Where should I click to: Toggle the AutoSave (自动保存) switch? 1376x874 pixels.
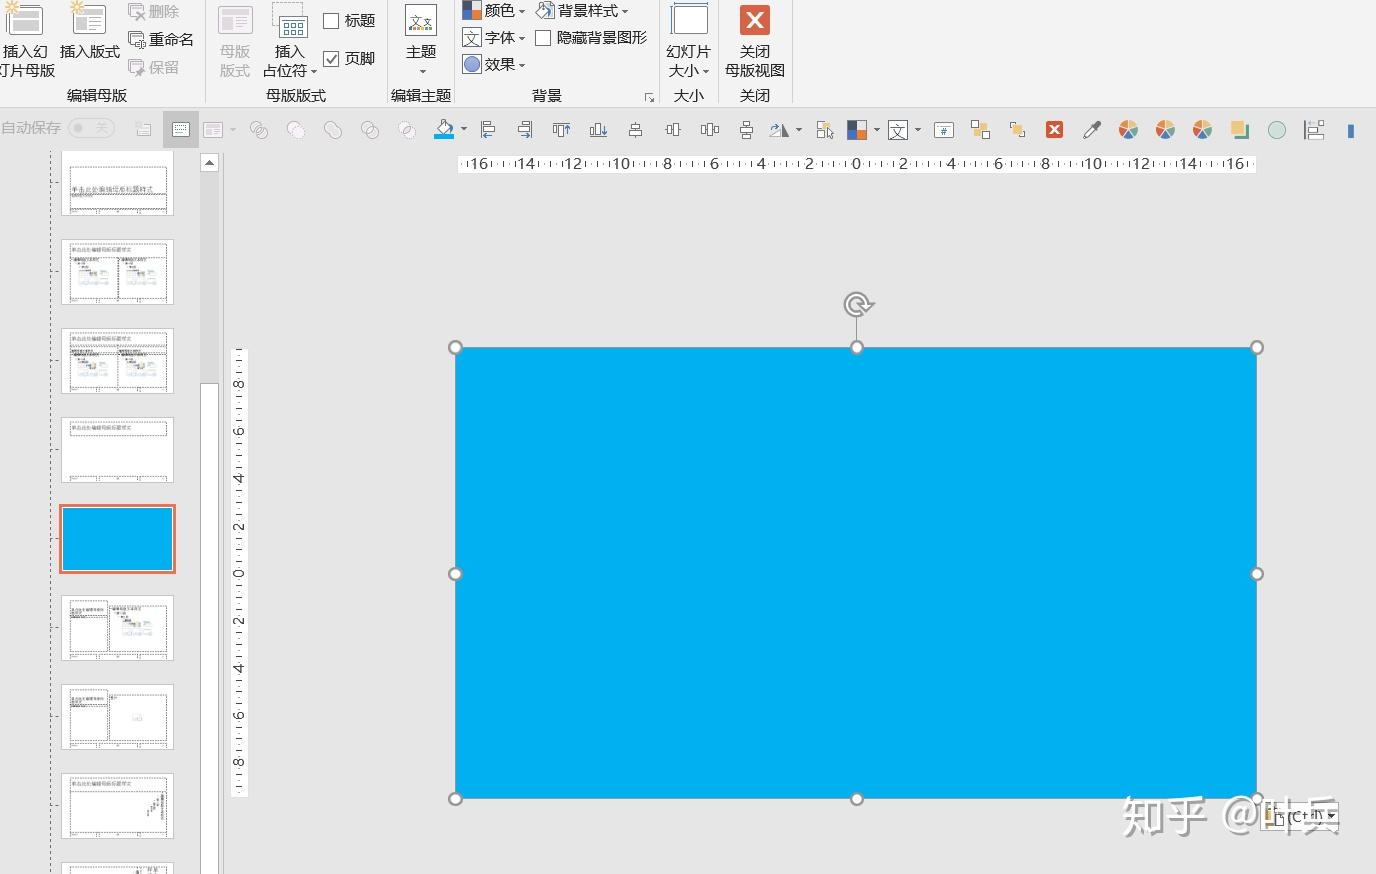tap(91, 128)
